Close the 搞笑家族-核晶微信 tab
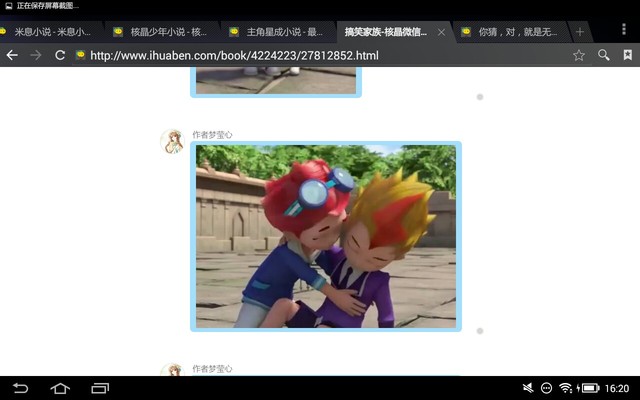The image size is (640, 400). coord(441,32)
